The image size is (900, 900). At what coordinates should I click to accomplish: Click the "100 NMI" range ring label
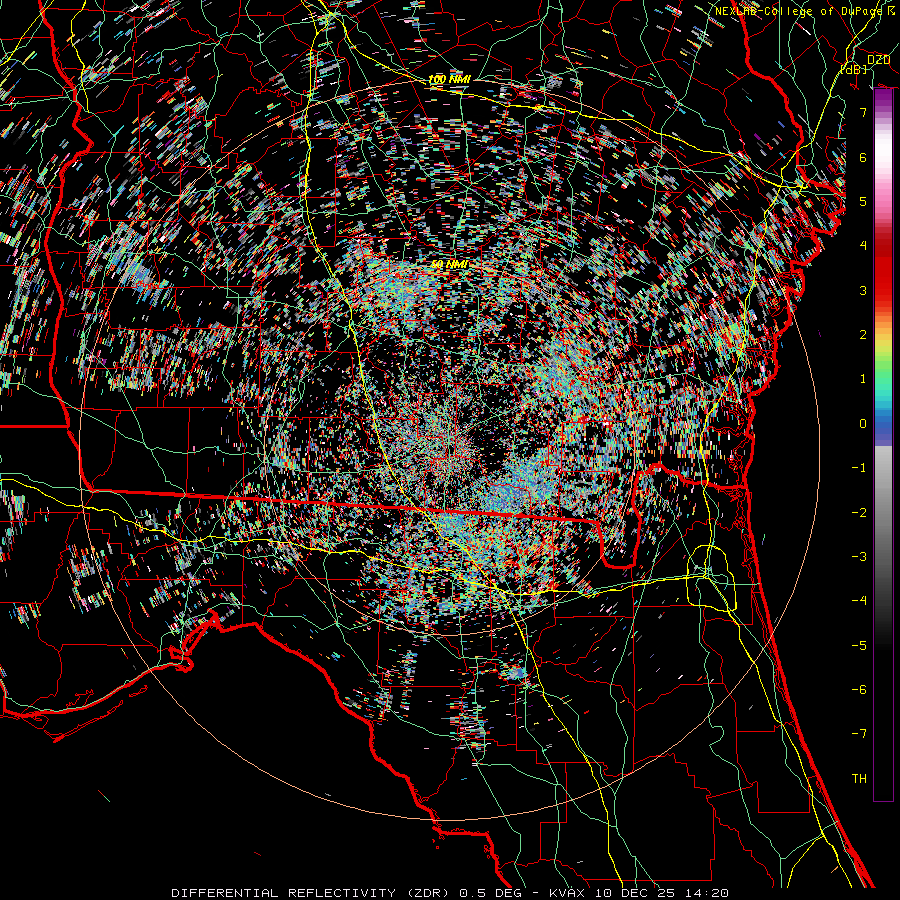[x=449, y=79]
